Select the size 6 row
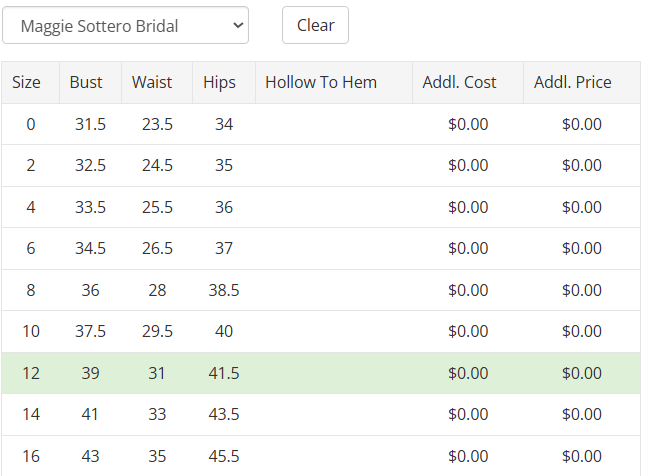The width and height of the screenshot is (646, 476). pyautogui.click(x=30, y=249)
